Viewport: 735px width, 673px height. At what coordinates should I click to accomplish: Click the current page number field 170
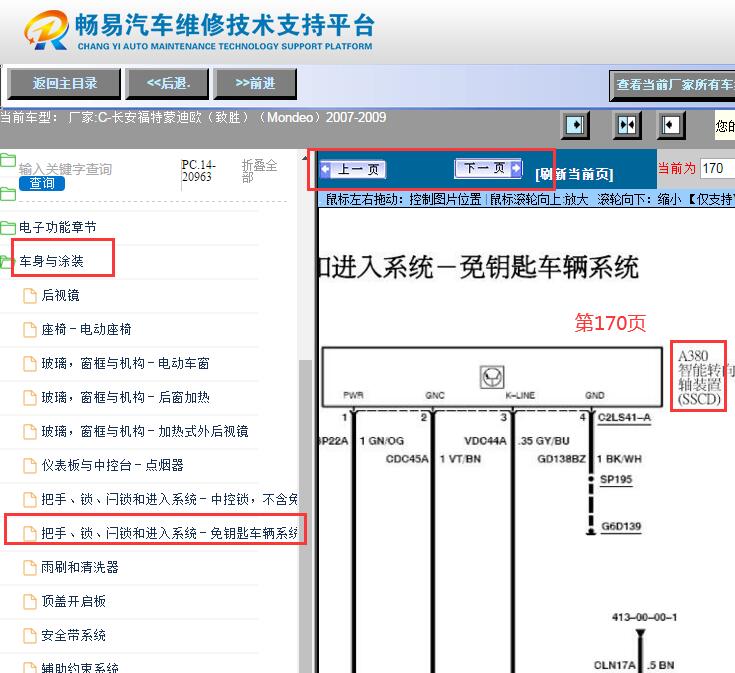[x=717, y=168]
